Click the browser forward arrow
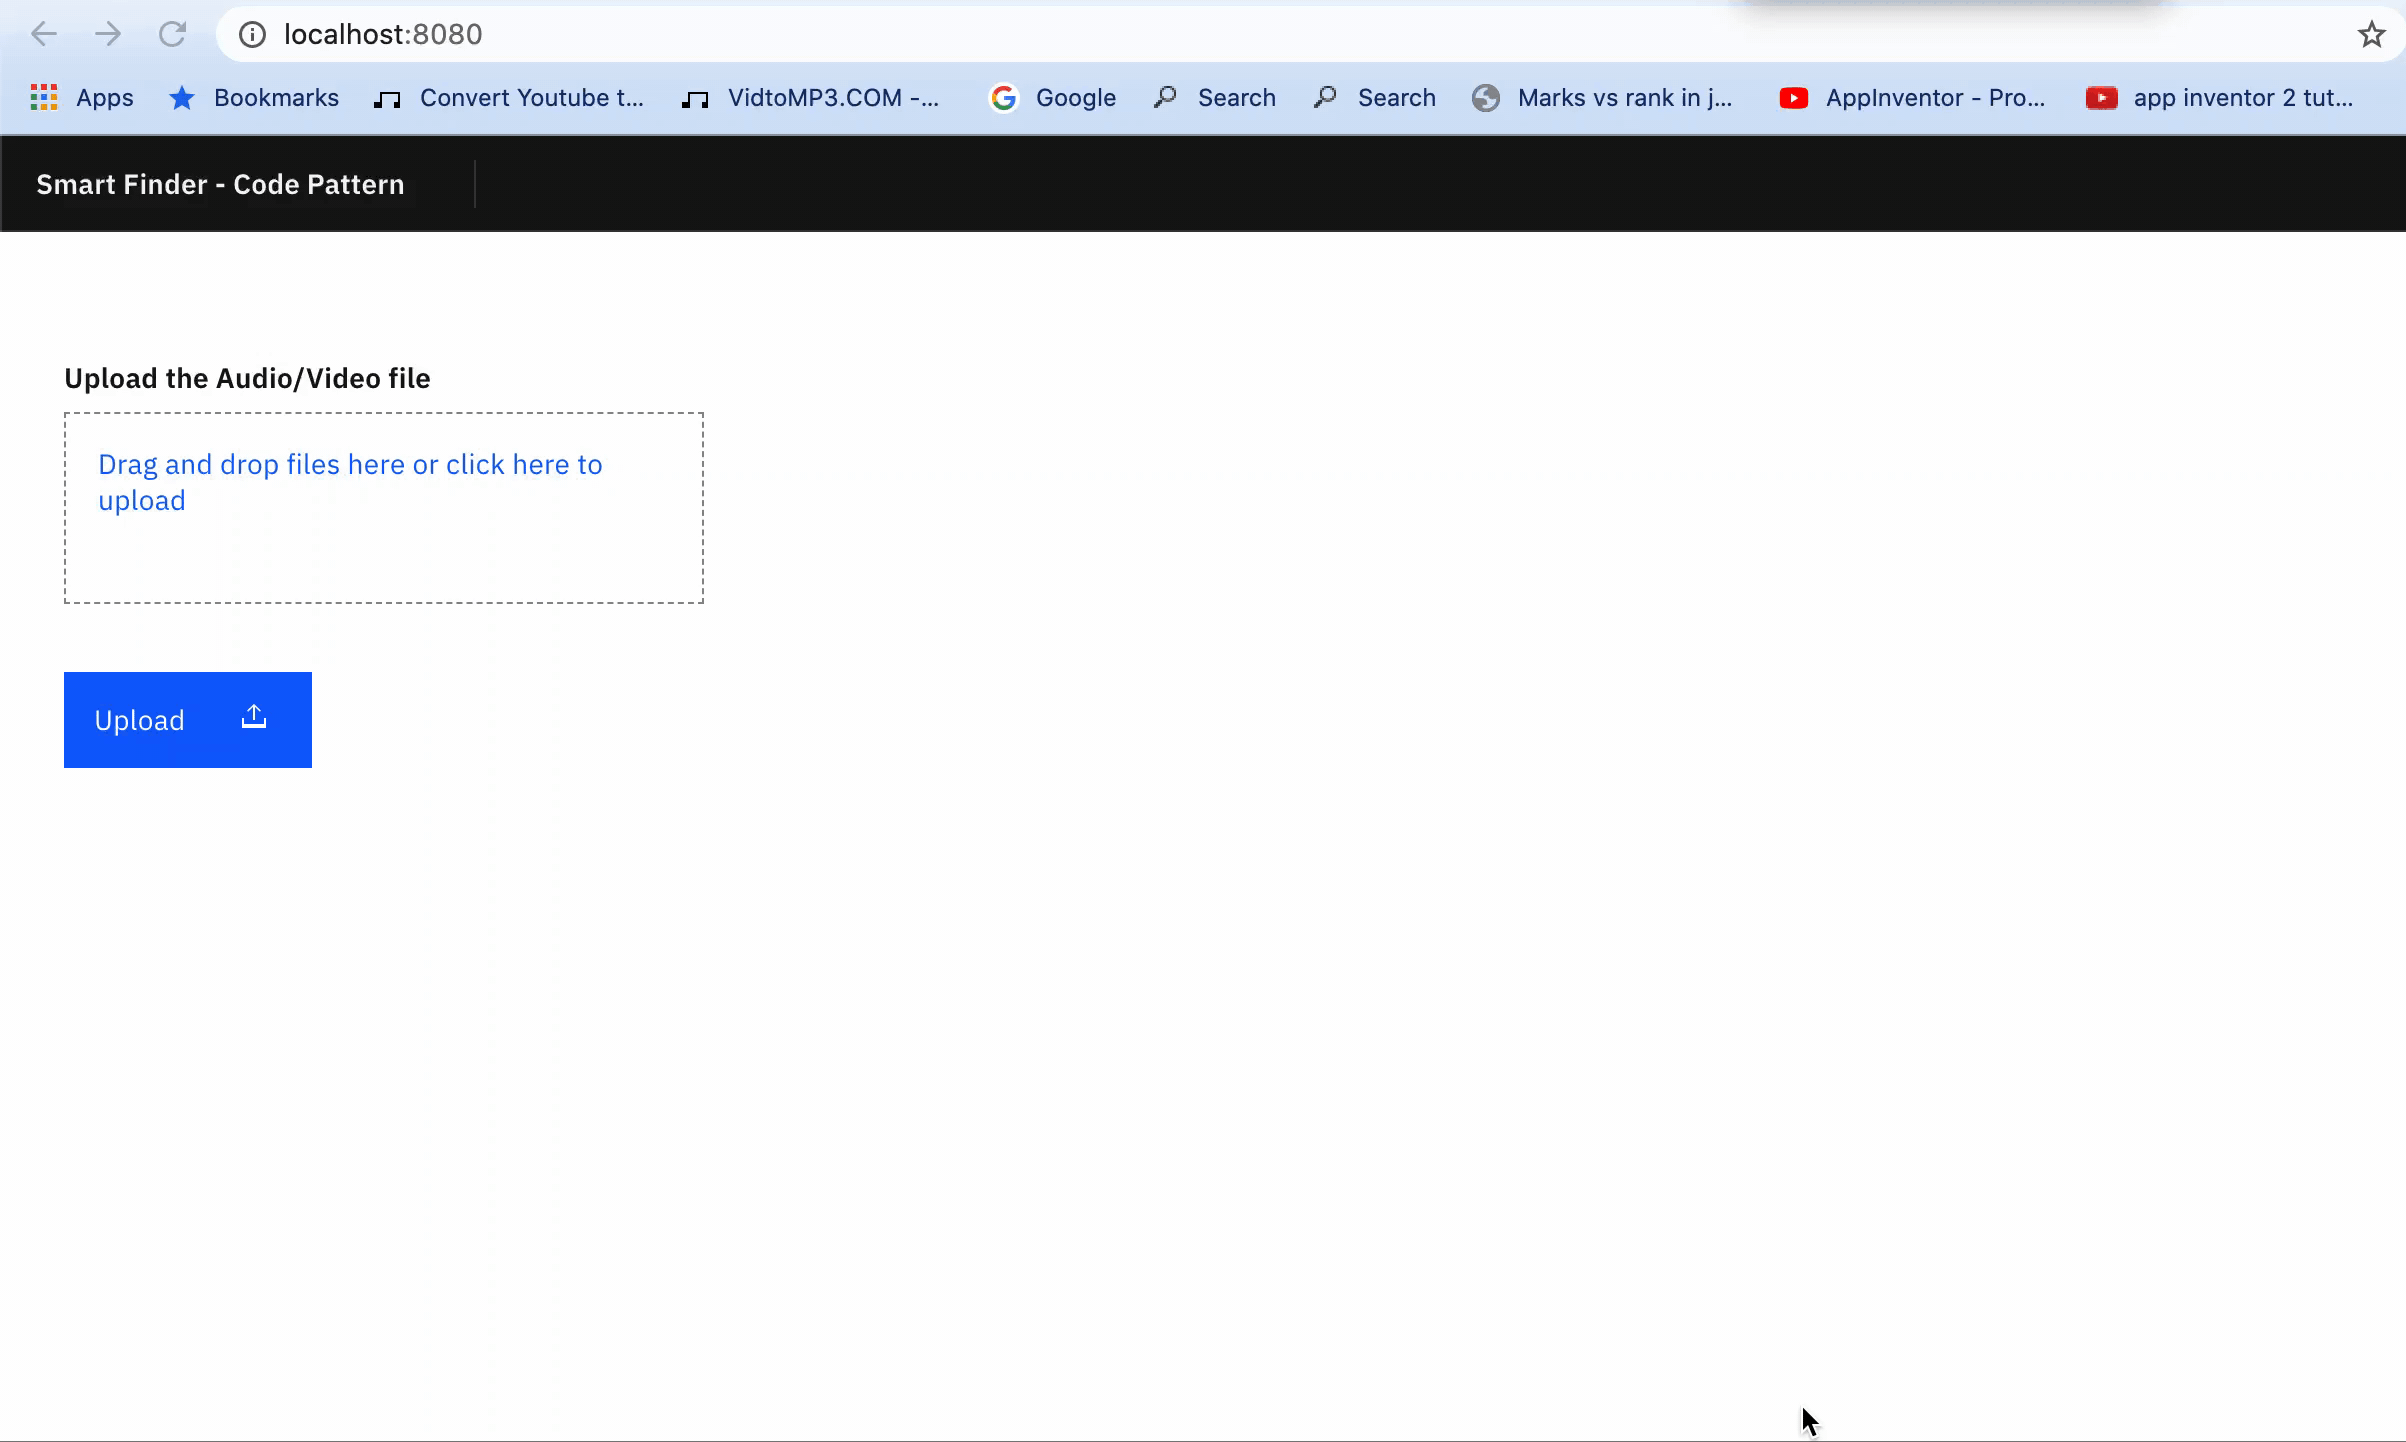Image resolution: width=2406 pixels, height=1442 pixels. 108,34
